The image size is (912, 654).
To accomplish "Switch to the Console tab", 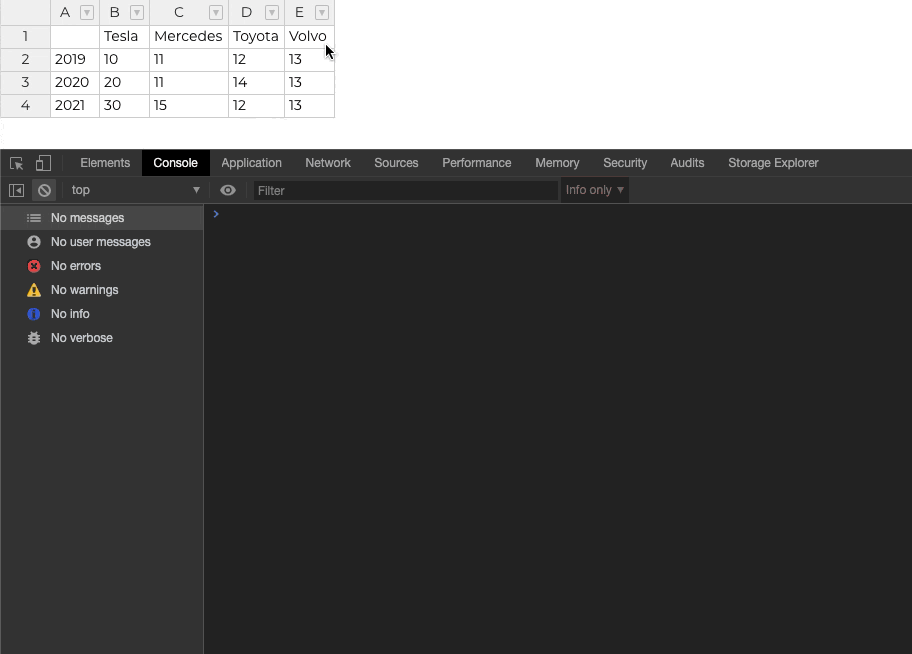I will (x=176, y=163).
